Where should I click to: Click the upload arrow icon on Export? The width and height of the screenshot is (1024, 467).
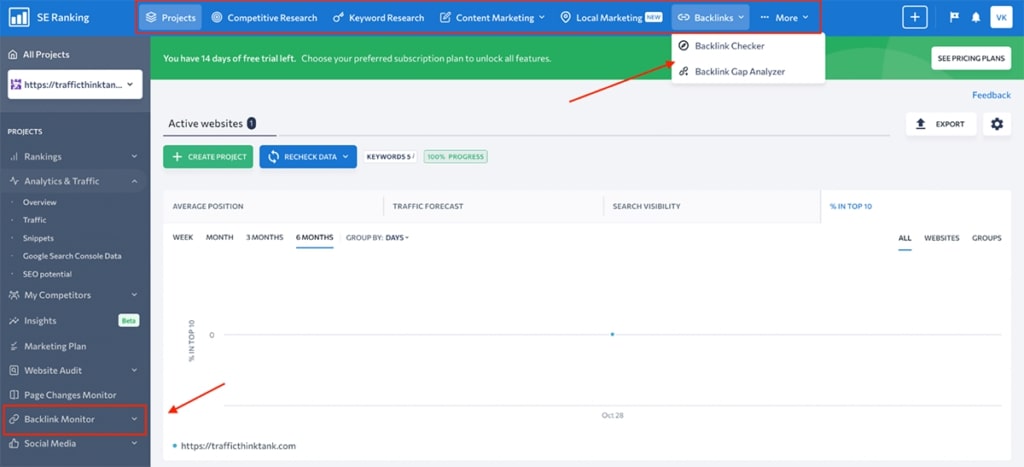[x=921, y=124]
